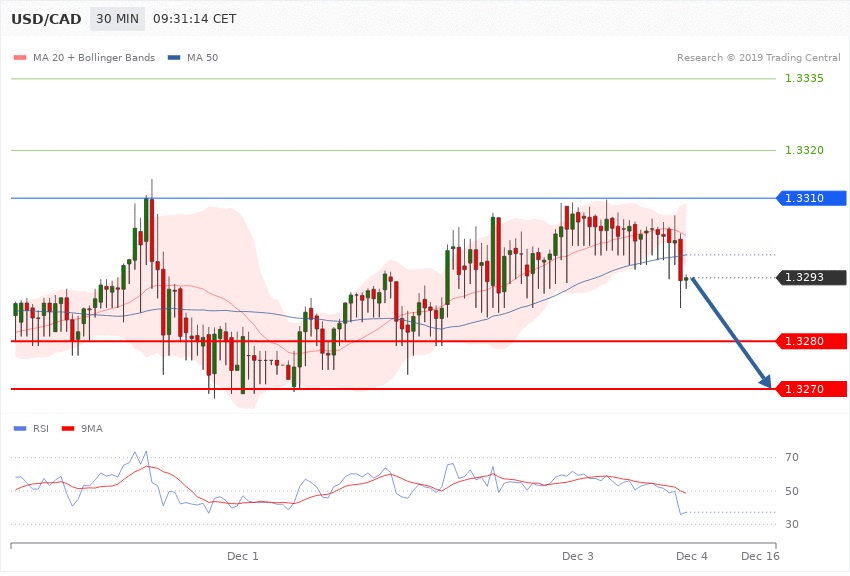This screenshot has height=576, width=850.
Task: Click the Dec 16 marker on time axis
Action: point(761,555)
